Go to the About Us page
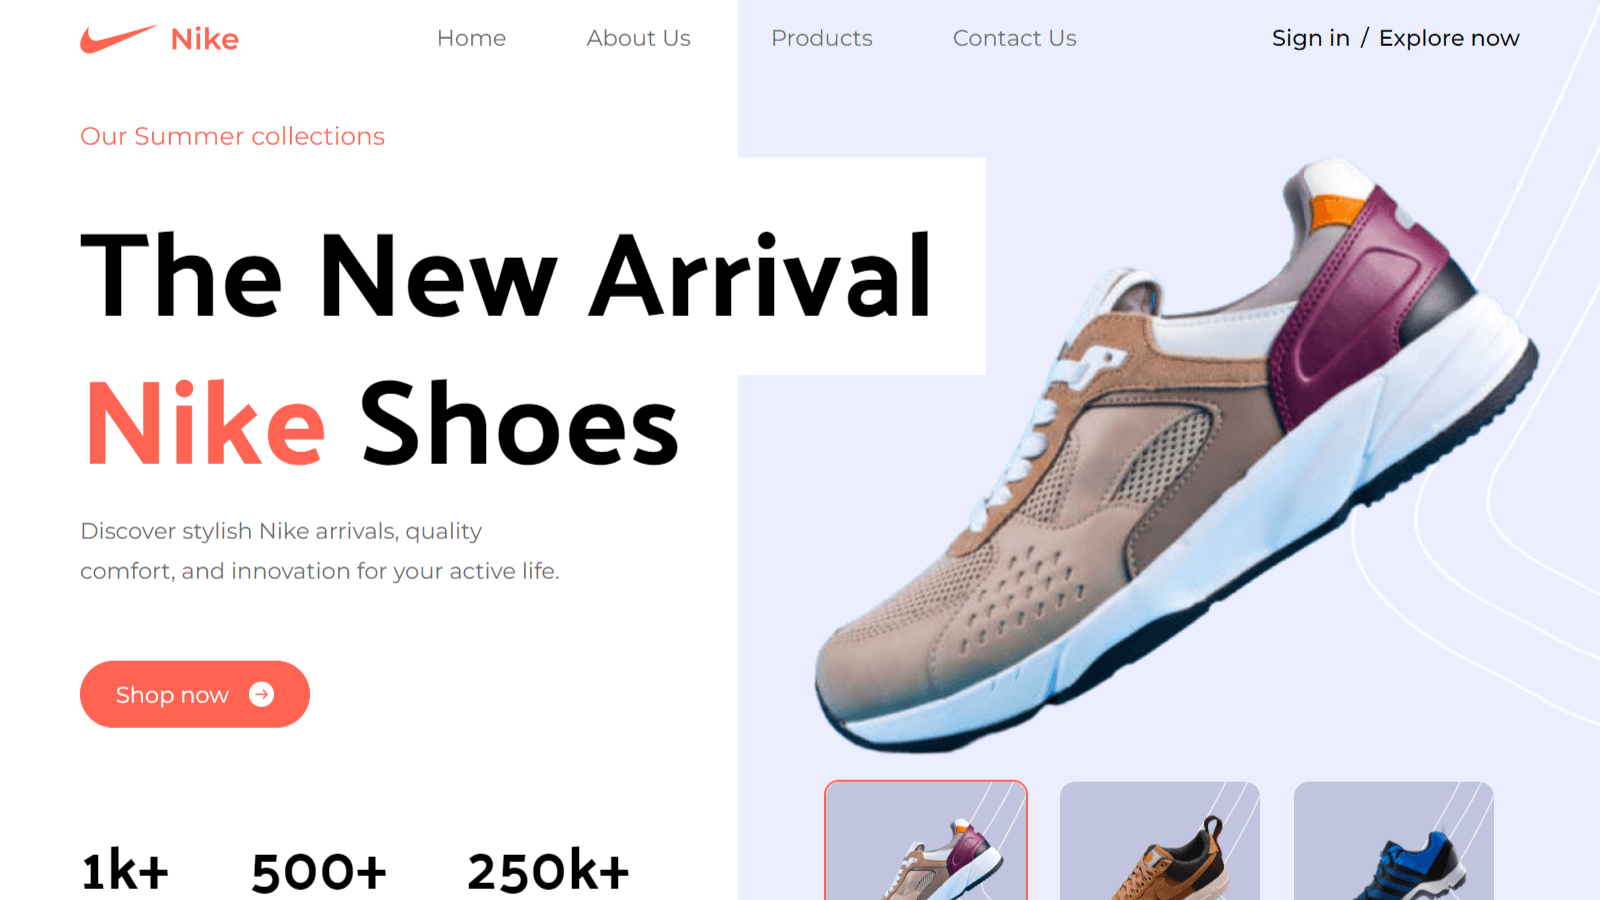The width and height of the screenshot is (1600, 900). 638,38
